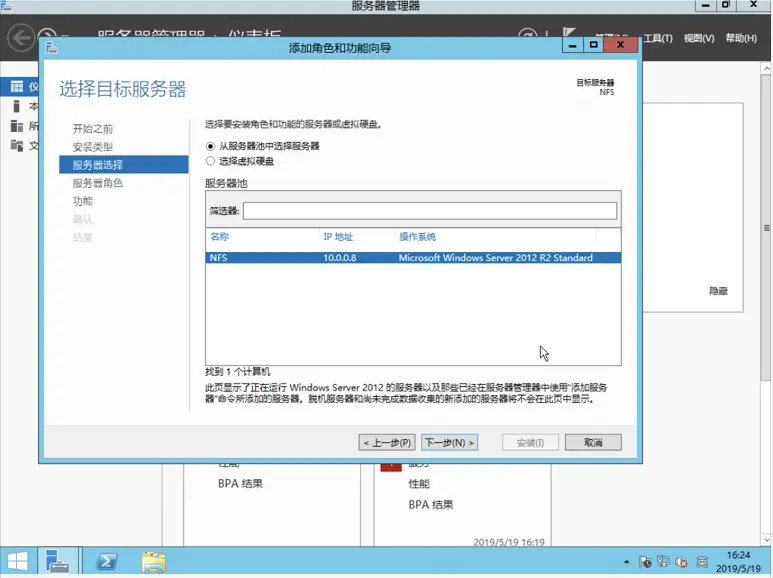The height and width of the screenshot is (578, 773).
Task: Click the 英 input method indicator
Action: coord(702,562)
